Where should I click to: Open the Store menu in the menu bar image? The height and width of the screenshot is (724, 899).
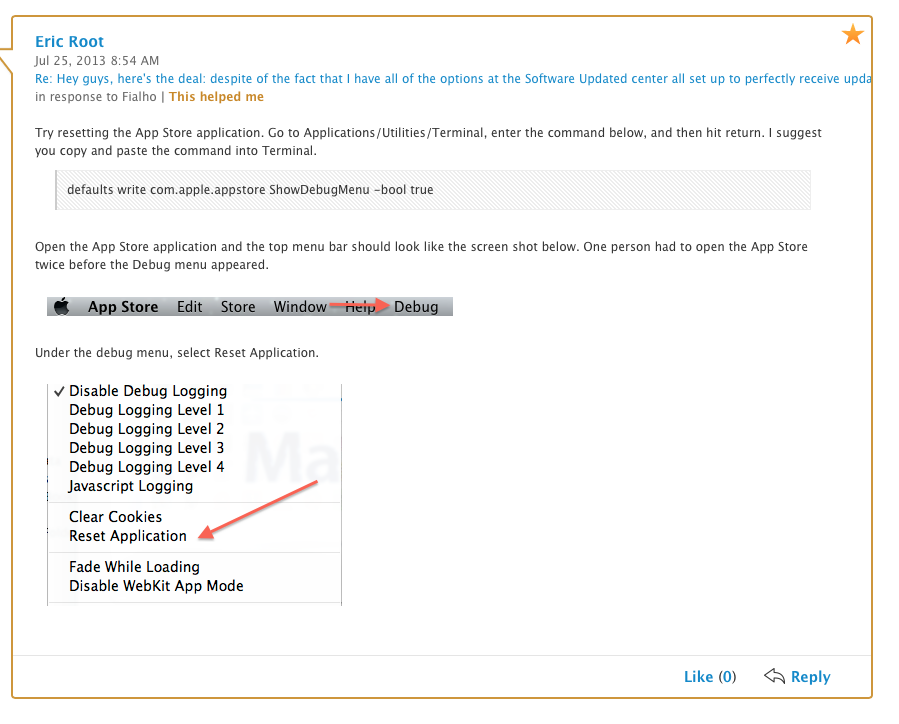click(x=238, y=307)
